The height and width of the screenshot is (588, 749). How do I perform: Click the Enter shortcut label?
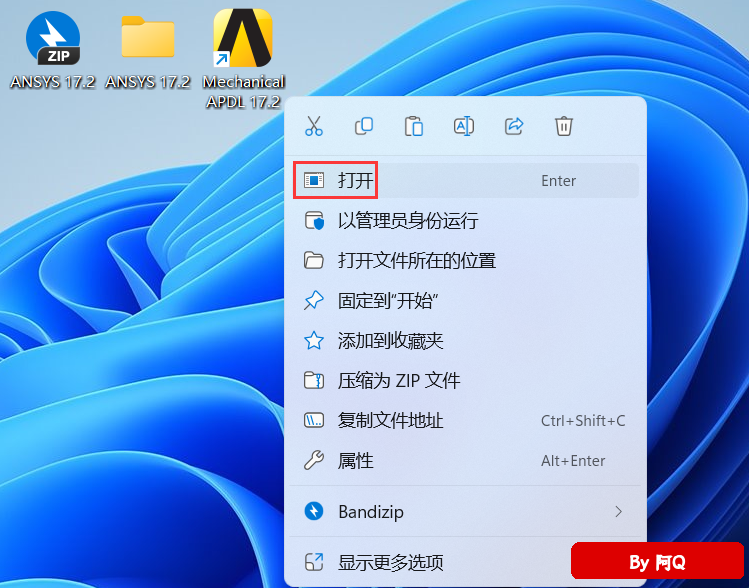pyautogui.click(x=558, y=181)
